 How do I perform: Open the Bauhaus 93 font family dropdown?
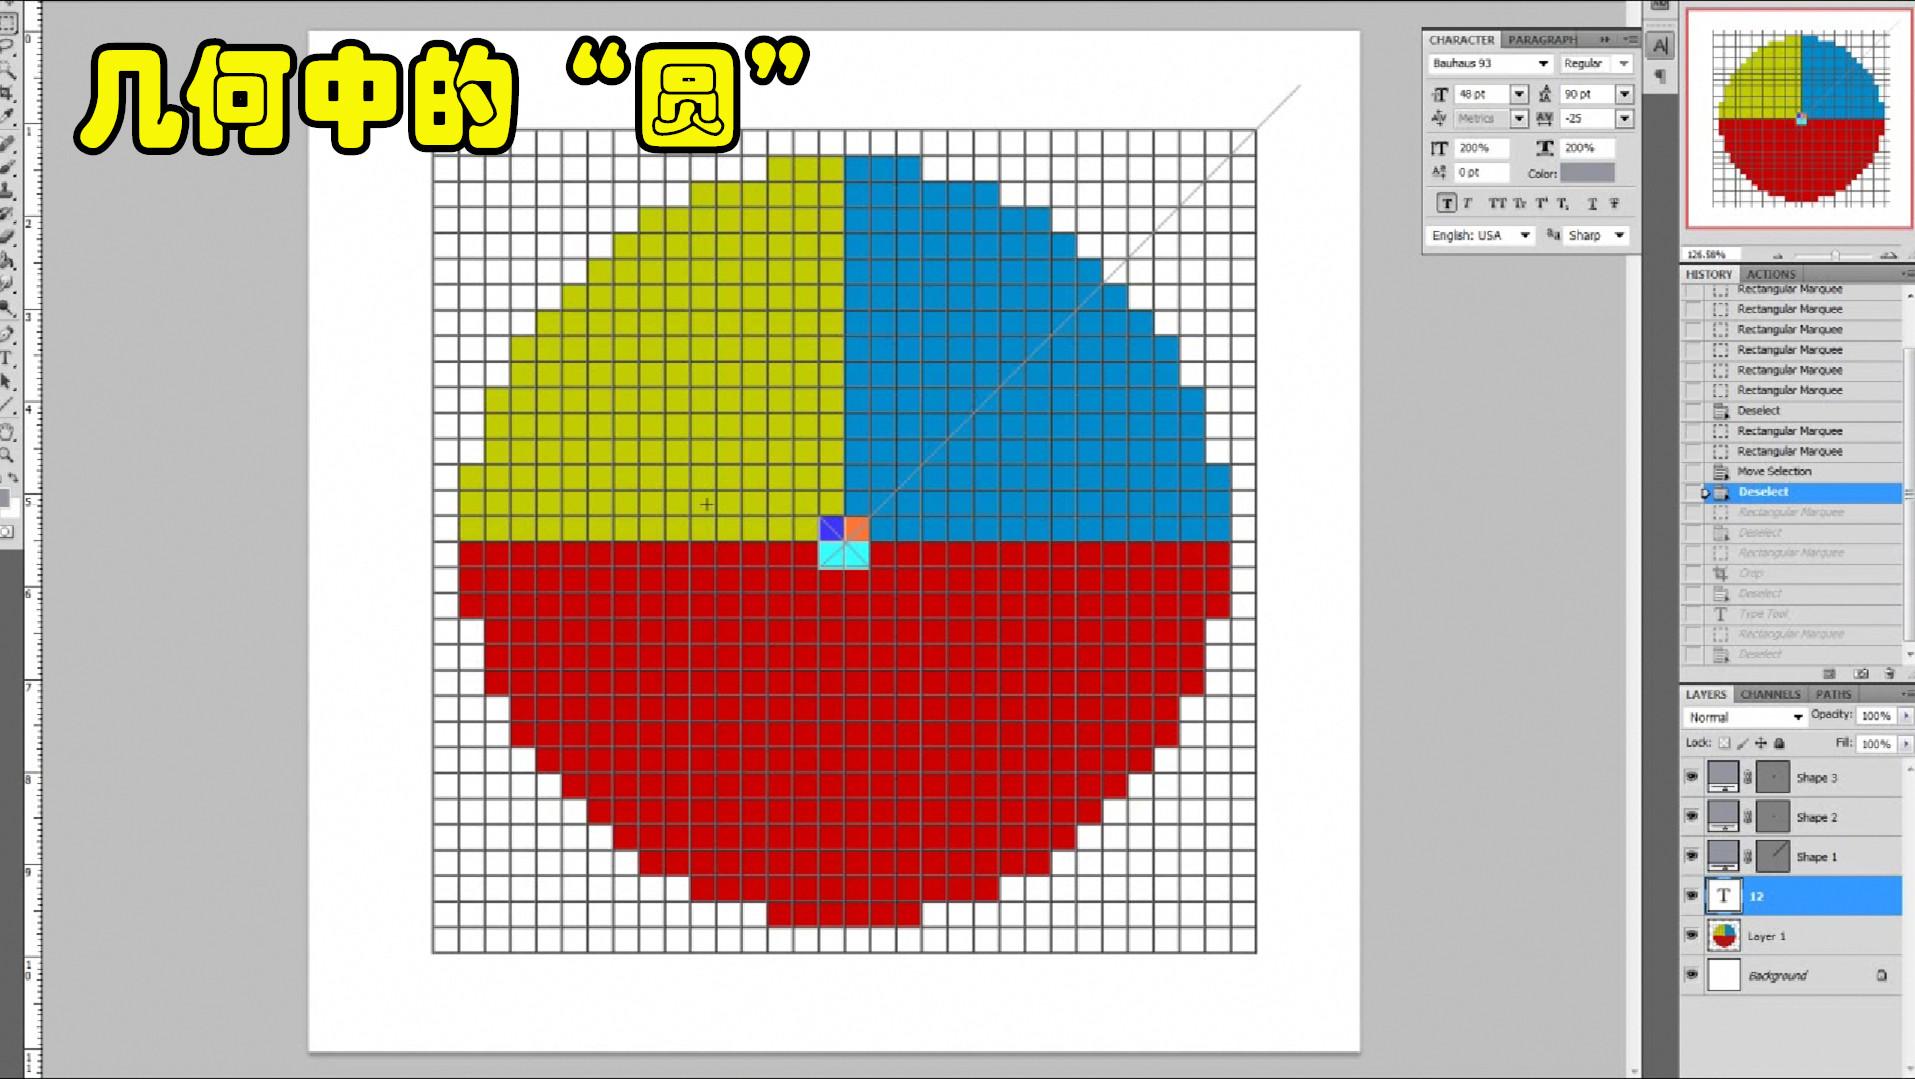pos(1544,64)
